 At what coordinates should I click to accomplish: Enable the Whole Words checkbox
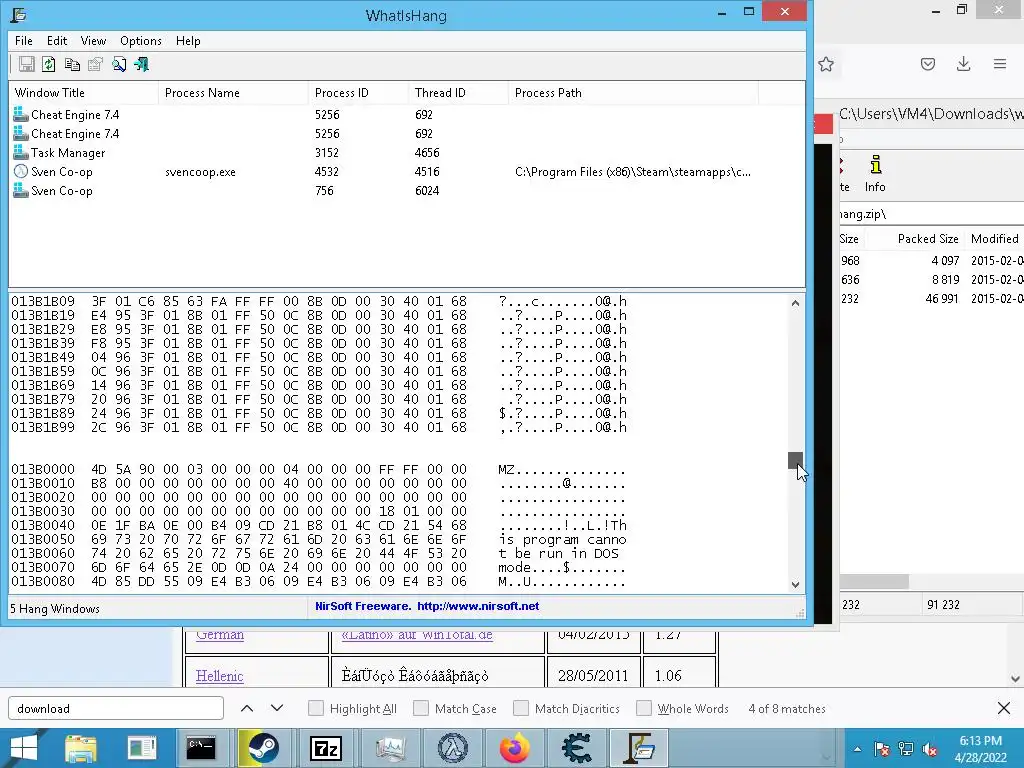644,708
